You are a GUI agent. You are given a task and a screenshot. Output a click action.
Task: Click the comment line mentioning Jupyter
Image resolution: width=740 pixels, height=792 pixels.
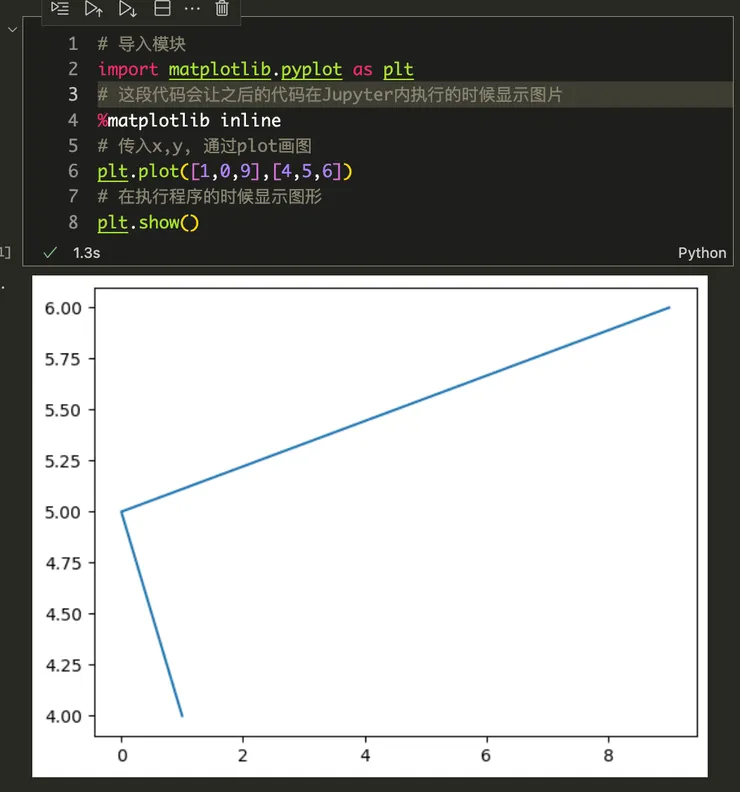point(330,94)
